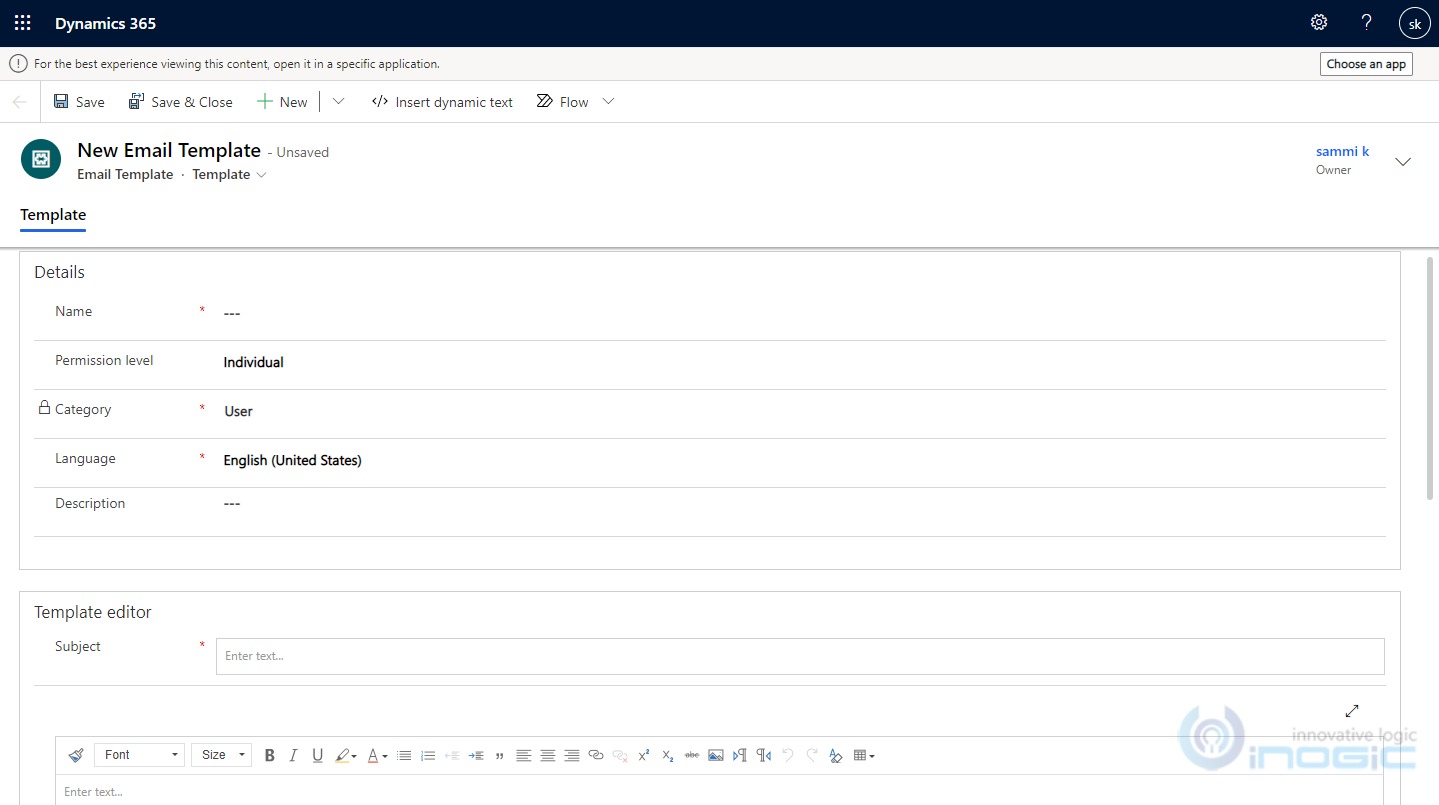
Task: Click the remove formatting eraser icon
Action: [836, 755]
